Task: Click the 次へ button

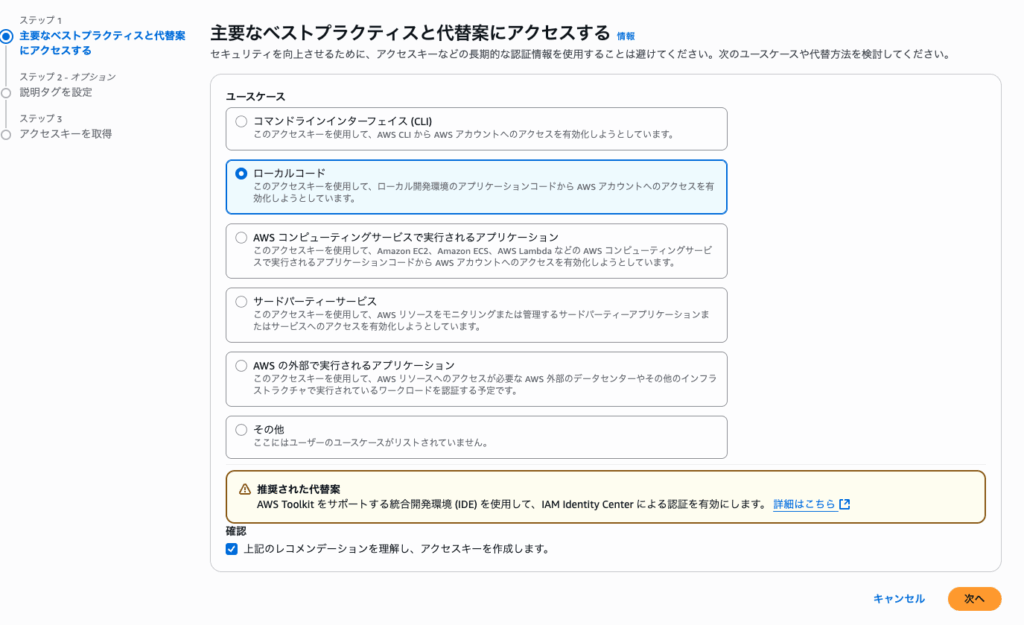Action: 974,599
